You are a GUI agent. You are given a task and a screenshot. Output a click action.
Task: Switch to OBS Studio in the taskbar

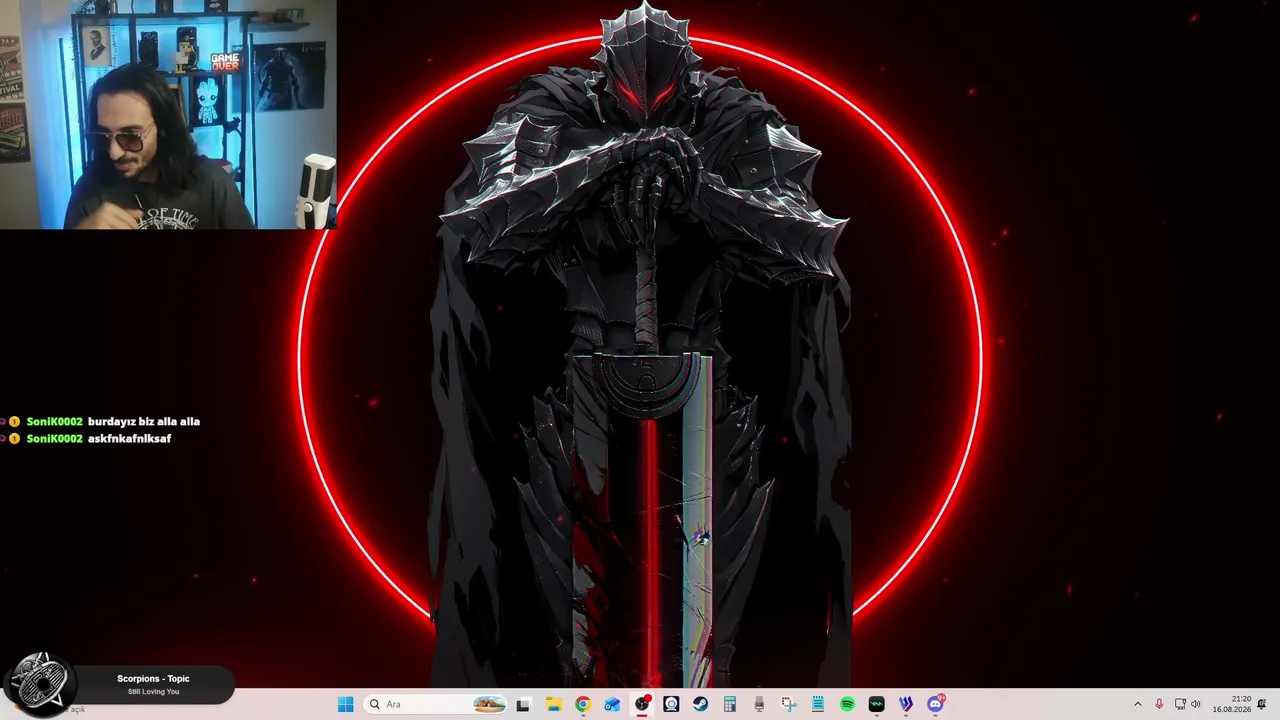coord(642,704)
